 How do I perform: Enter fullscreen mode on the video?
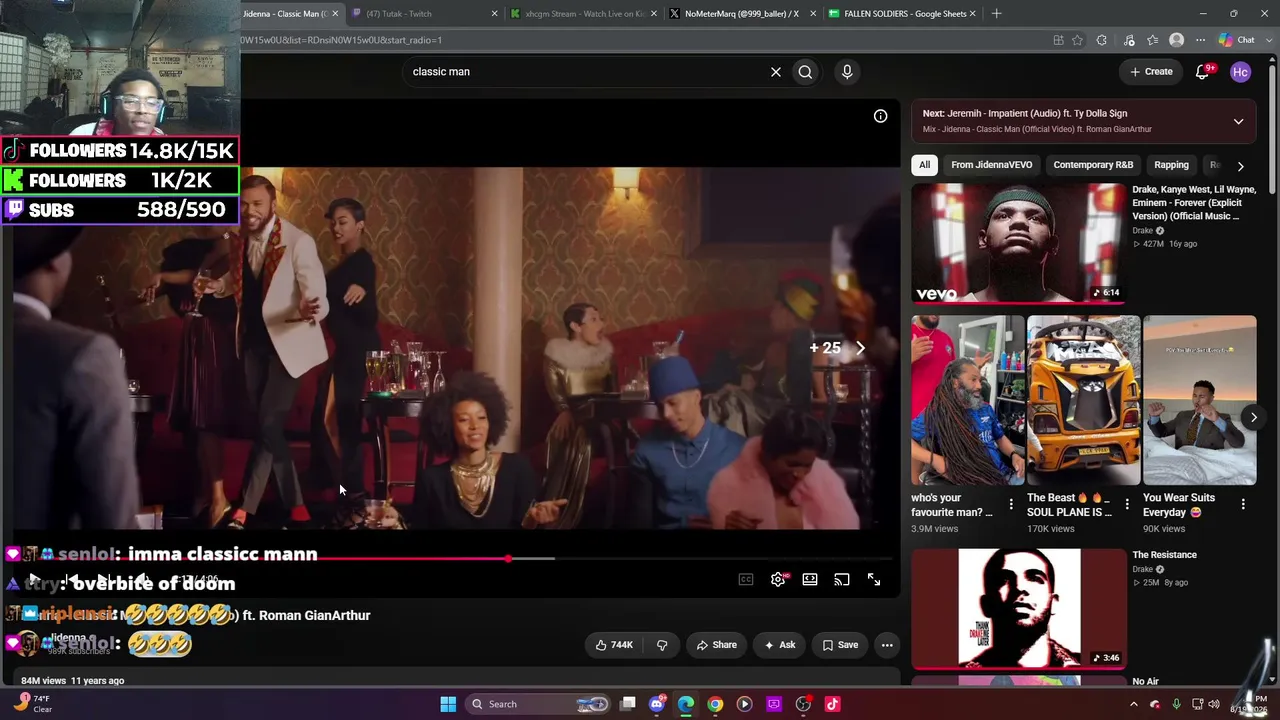point(874,580)
